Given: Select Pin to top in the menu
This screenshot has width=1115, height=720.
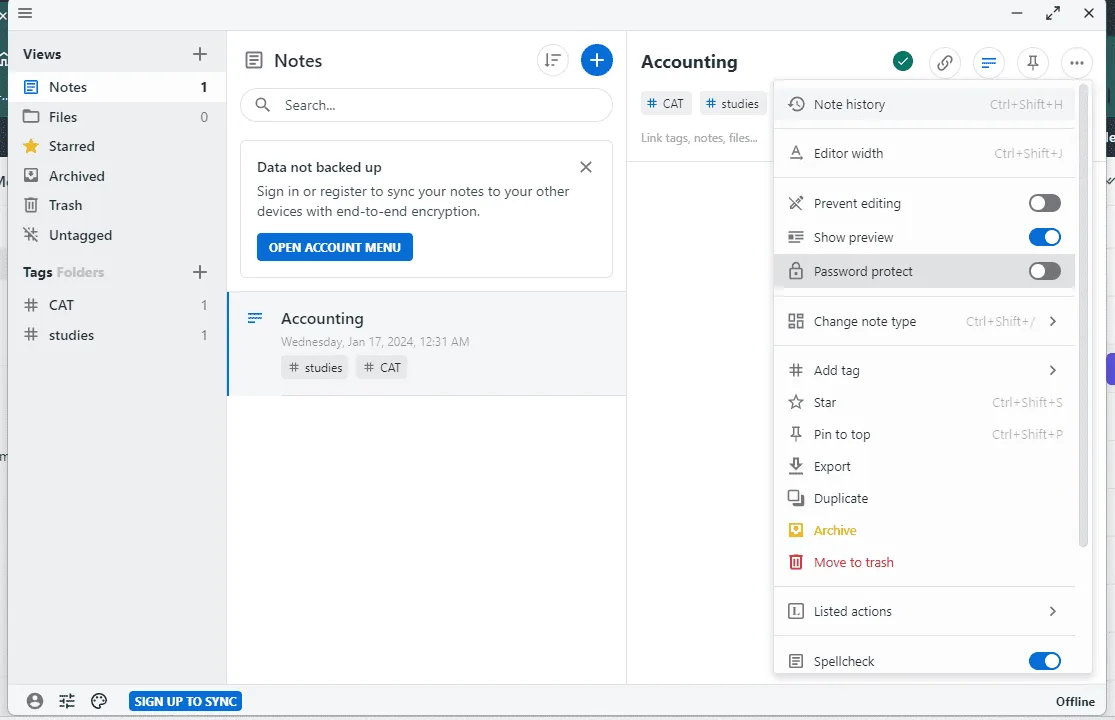Looking at the screenshot, I should pyautogui.click(x=924, y=434).
